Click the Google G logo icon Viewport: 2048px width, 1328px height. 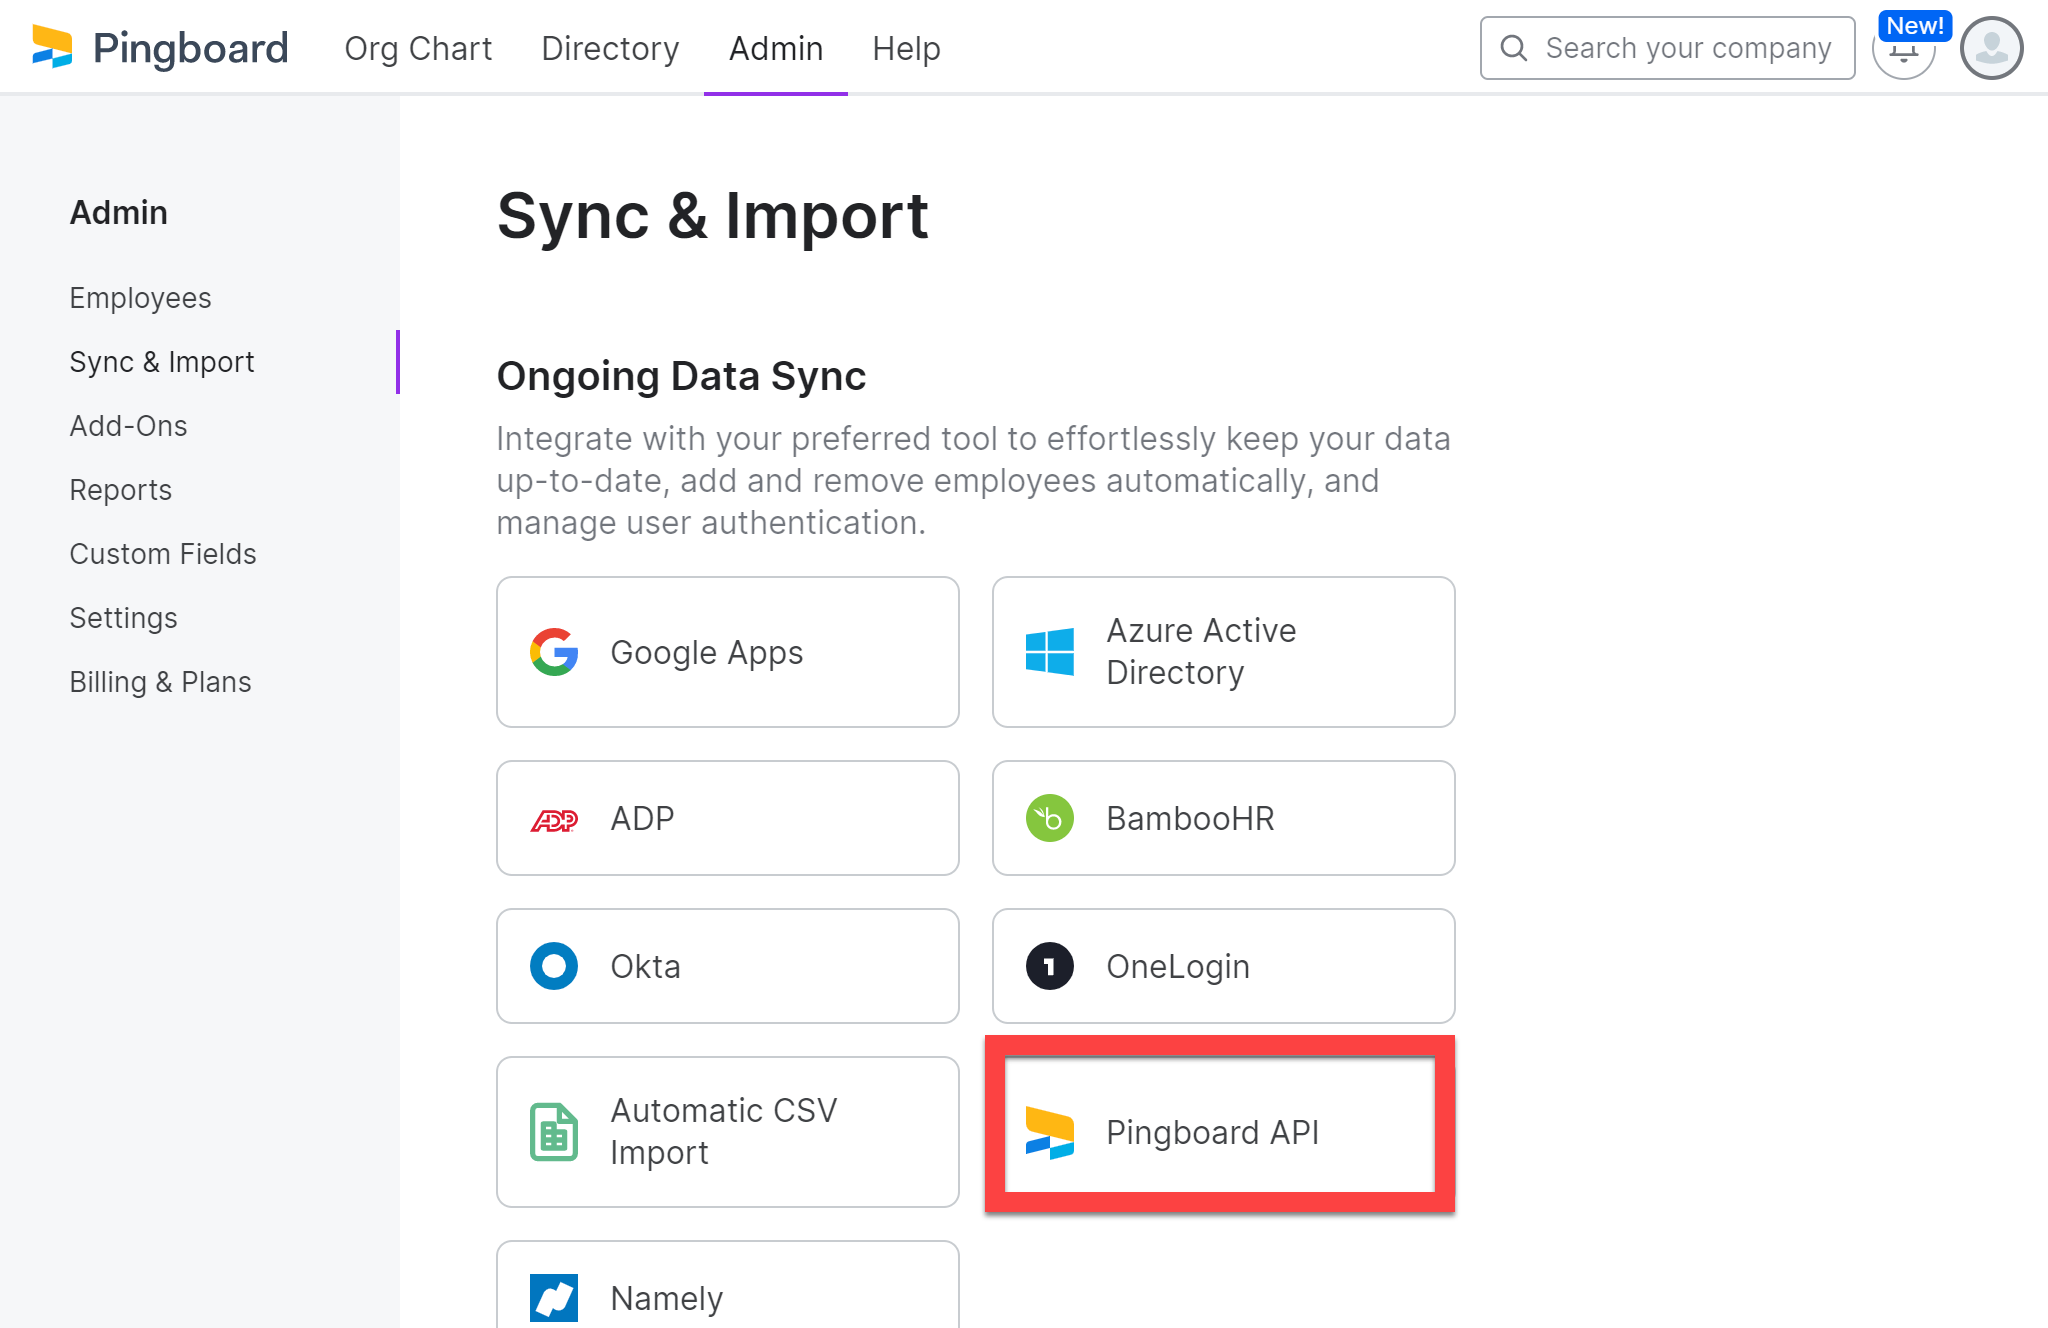554,652
